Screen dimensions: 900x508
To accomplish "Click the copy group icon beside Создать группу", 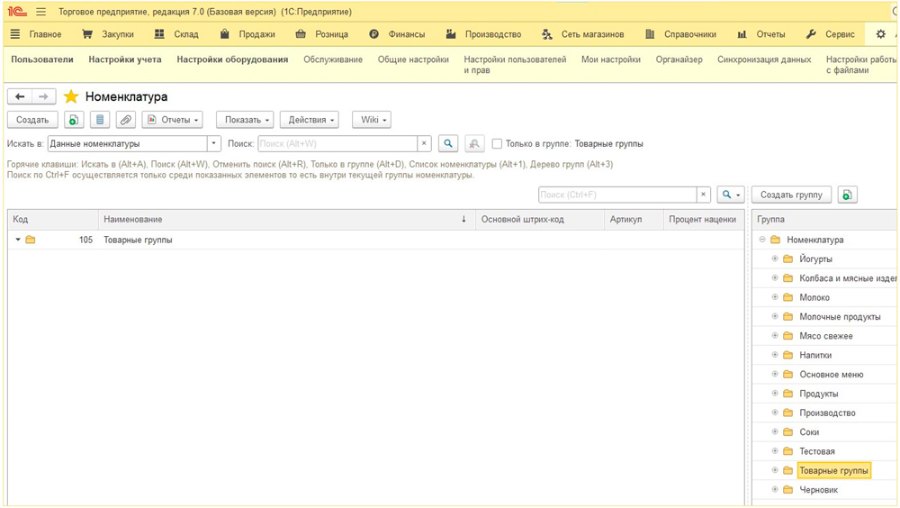I will click(847, 195).
